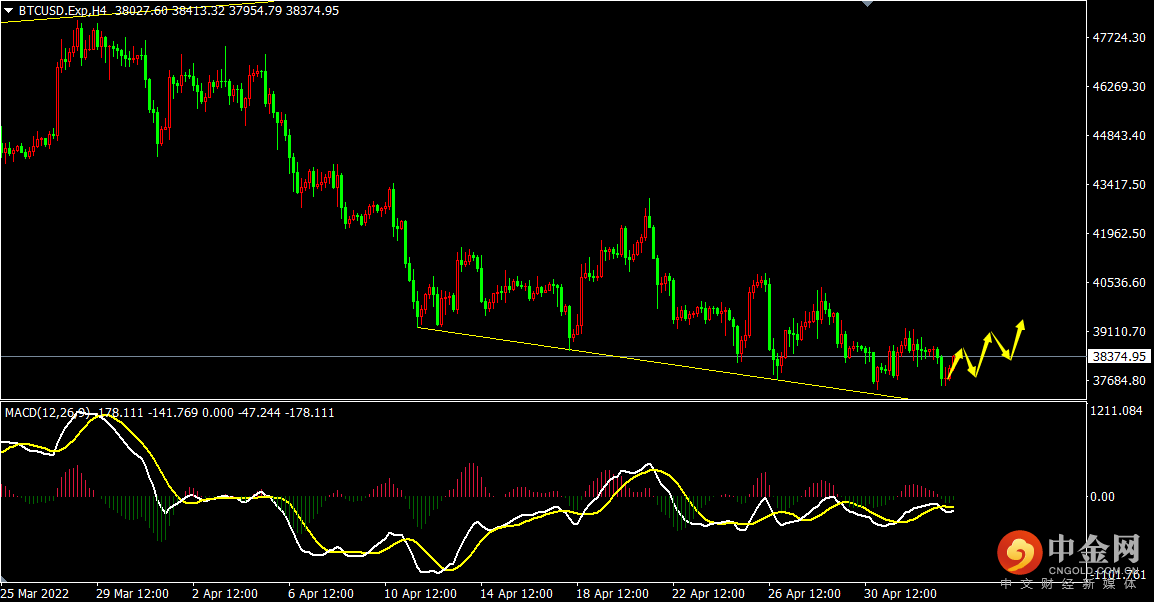Image resolution: width=1154 pixels, height=602 pixels.
Task: Click the 22 Apr 12:00 time label
Action: click(x=708, y=593)
